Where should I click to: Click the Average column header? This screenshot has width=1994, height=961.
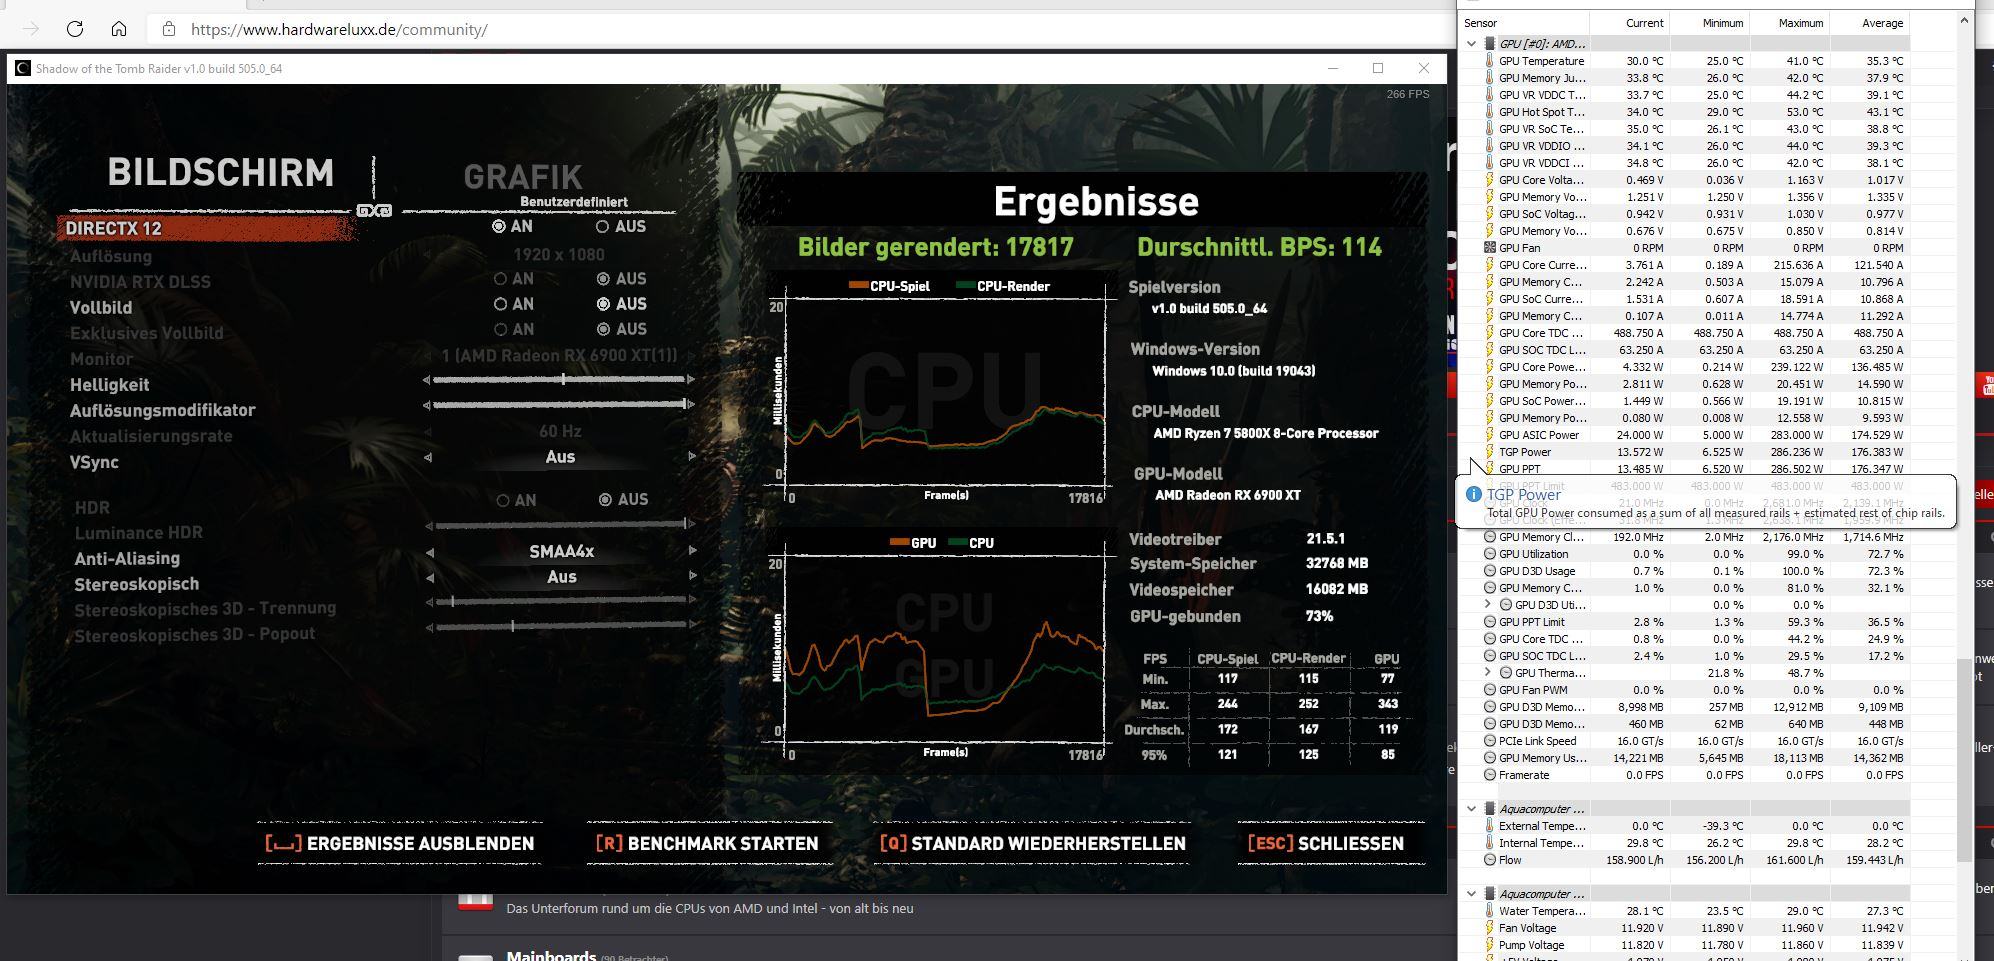click(1868, 23)
